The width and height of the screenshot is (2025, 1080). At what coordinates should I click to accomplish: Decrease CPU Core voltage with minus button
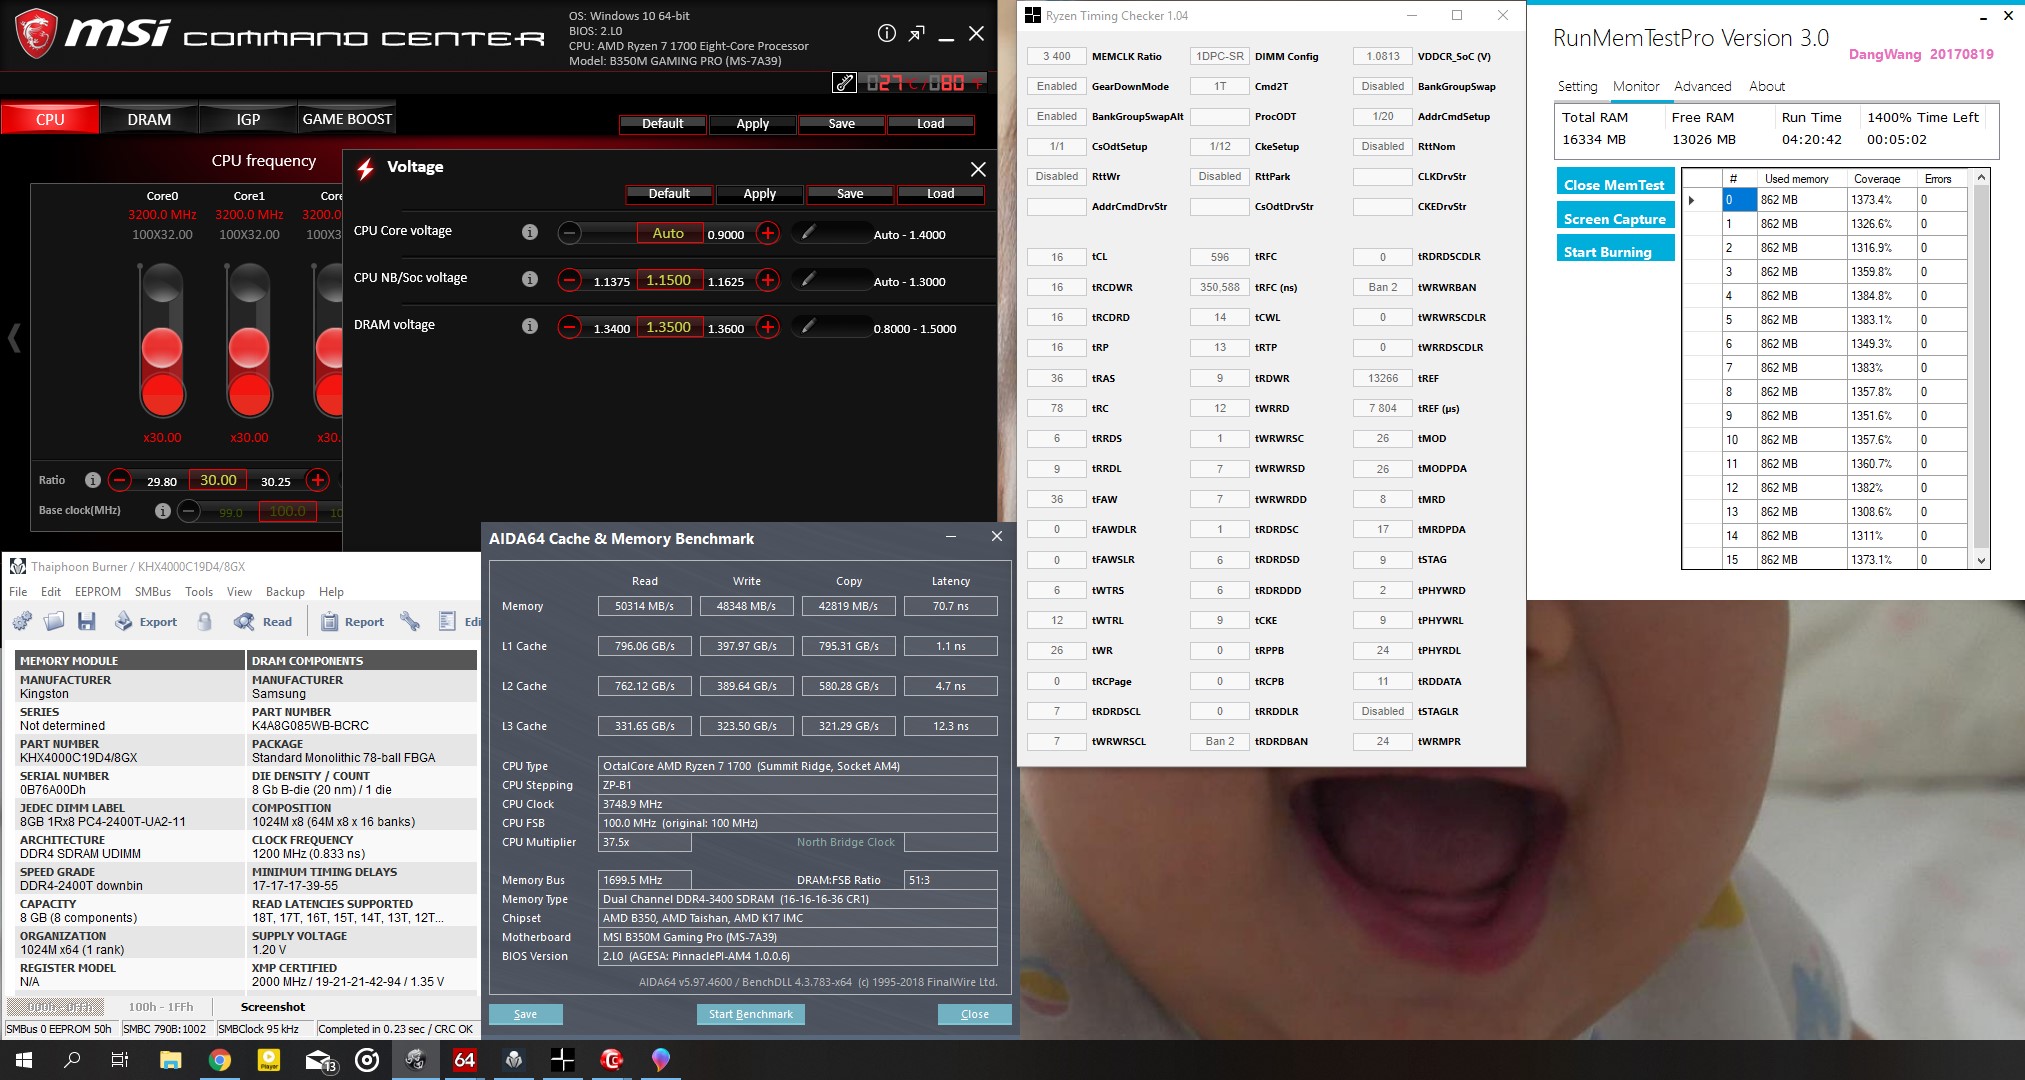(x=569, y=233)
